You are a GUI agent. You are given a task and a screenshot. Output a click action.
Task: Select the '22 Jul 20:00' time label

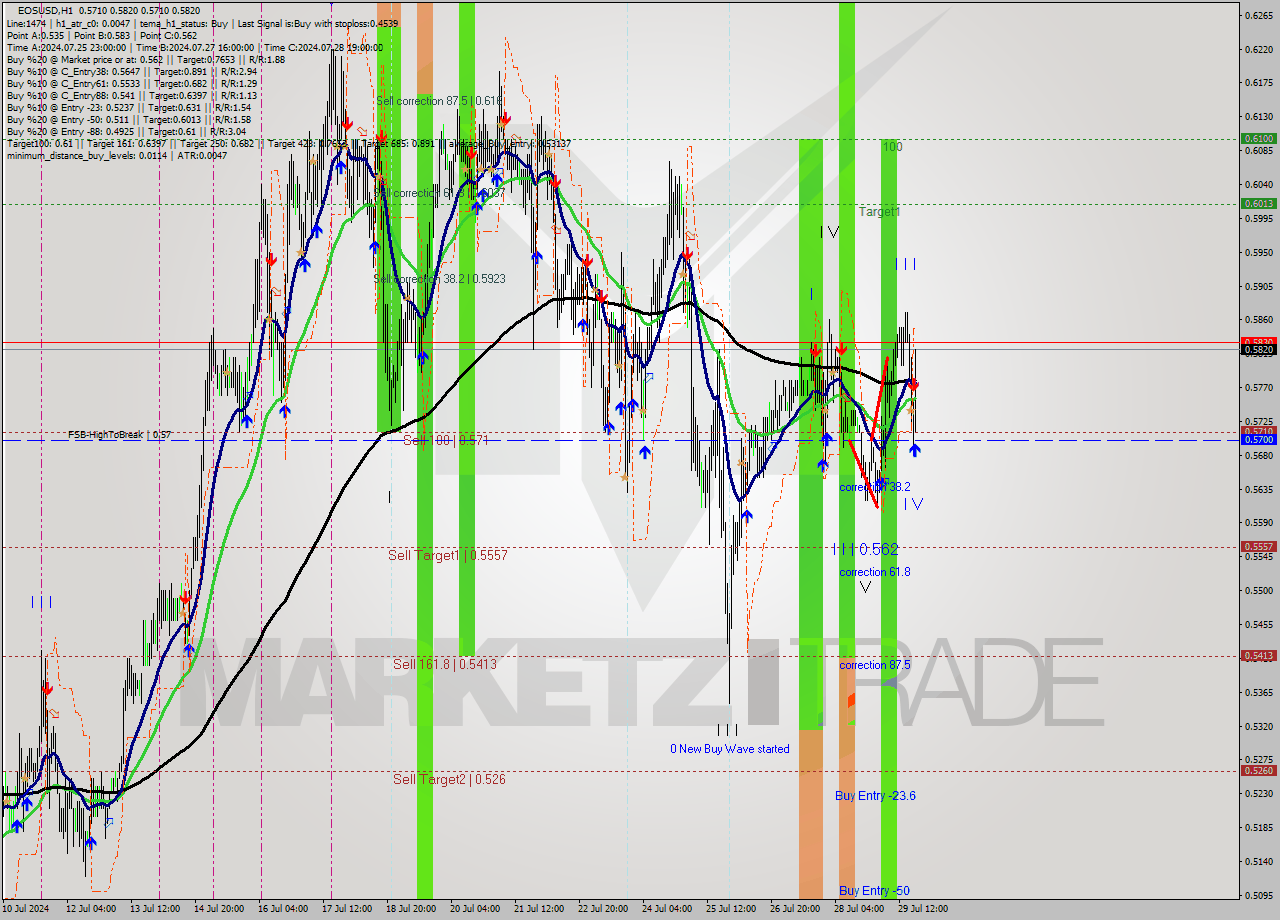coord(605,909)
